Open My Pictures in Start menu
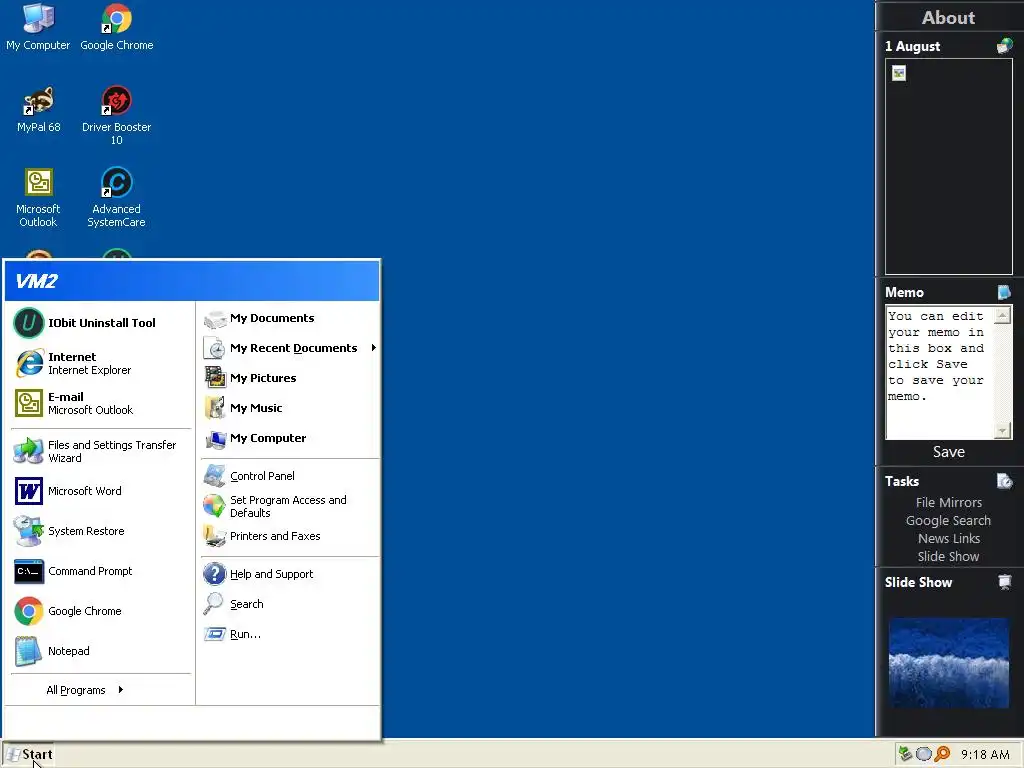This screenshot has width=1024, height=768. [x=289, y=378]
